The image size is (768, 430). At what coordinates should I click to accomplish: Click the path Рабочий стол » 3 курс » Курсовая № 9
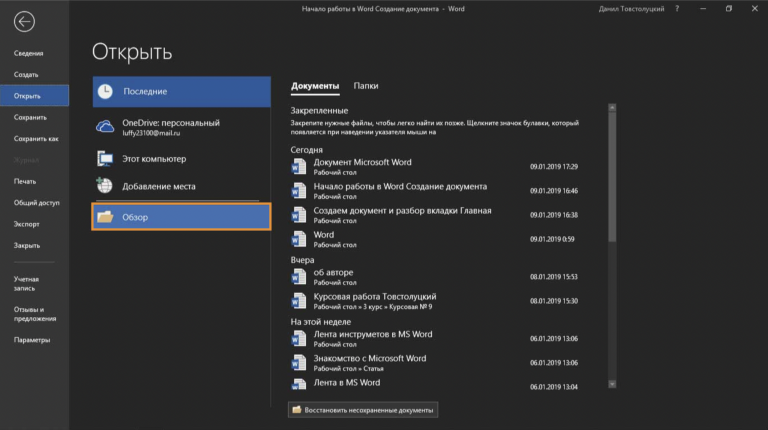373,307
